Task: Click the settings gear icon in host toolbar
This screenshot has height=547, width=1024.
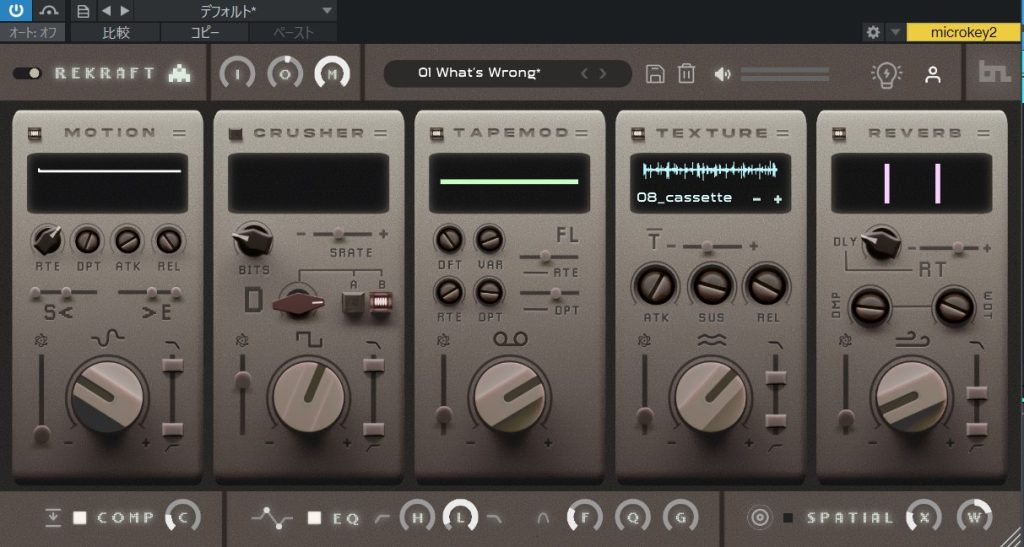Action: click(x=873, y=32)
